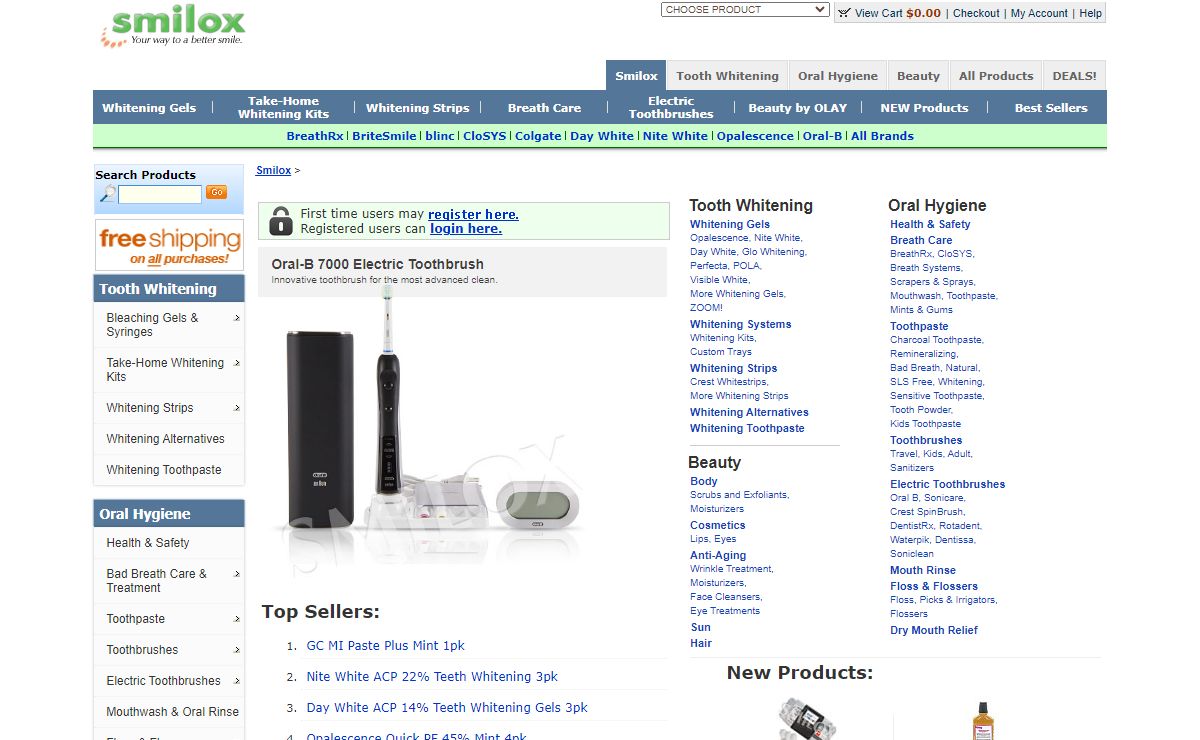Select the All Products tab

click(x=996, y=76)
